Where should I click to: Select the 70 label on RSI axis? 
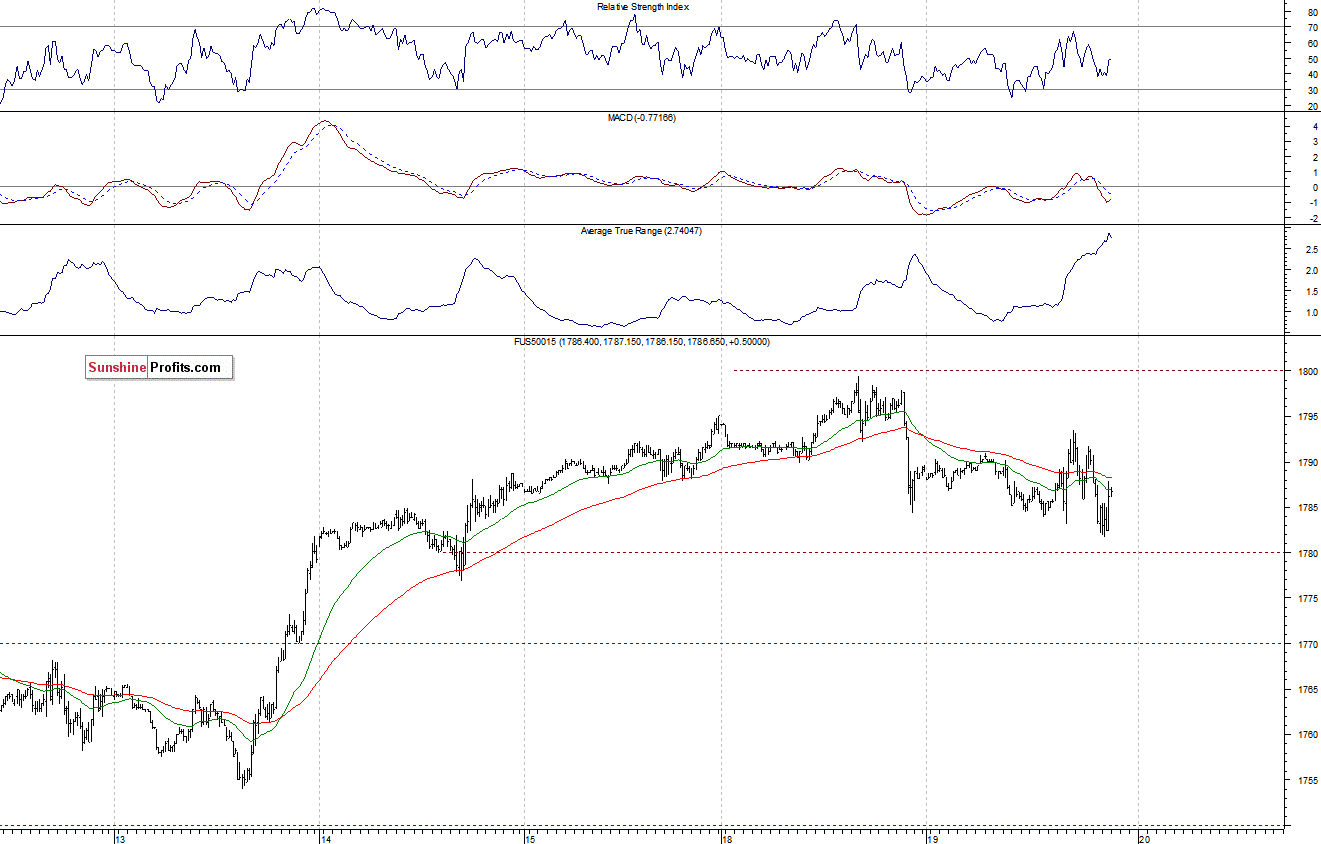coord(1312,28)
